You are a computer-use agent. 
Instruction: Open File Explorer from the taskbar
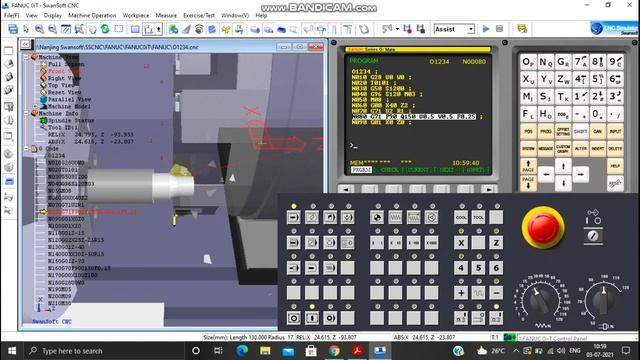pyautogui.click(x=265, y=351)
